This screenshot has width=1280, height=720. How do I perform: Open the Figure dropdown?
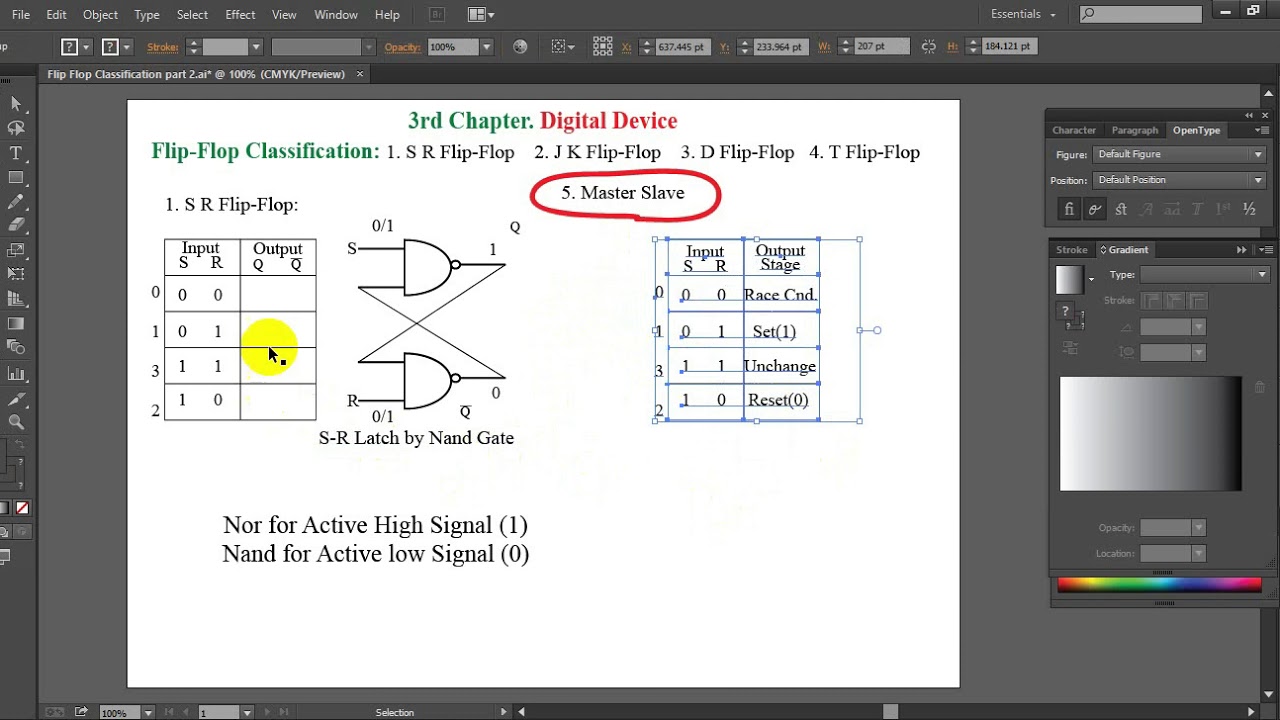(1180, 154)
